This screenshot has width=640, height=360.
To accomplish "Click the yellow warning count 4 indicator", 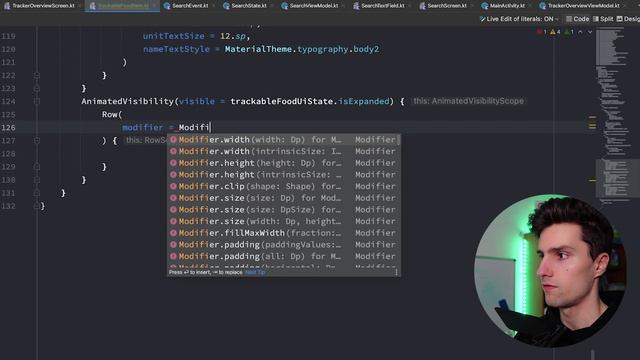I will pyautogui.click(x=555, y=31).
